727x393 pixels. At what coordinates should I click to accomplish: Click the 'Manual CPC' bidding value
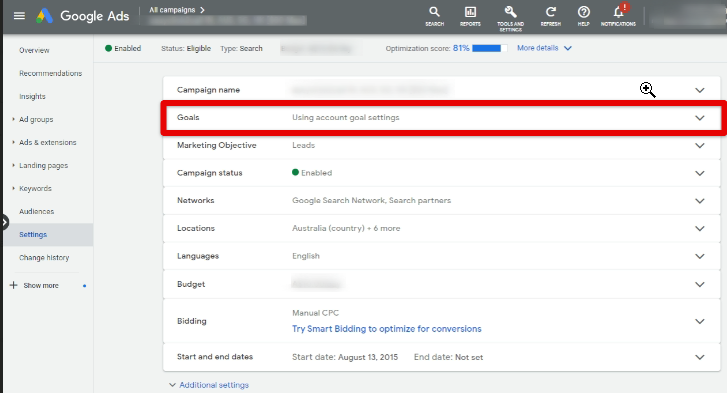(x=315, y=313)
